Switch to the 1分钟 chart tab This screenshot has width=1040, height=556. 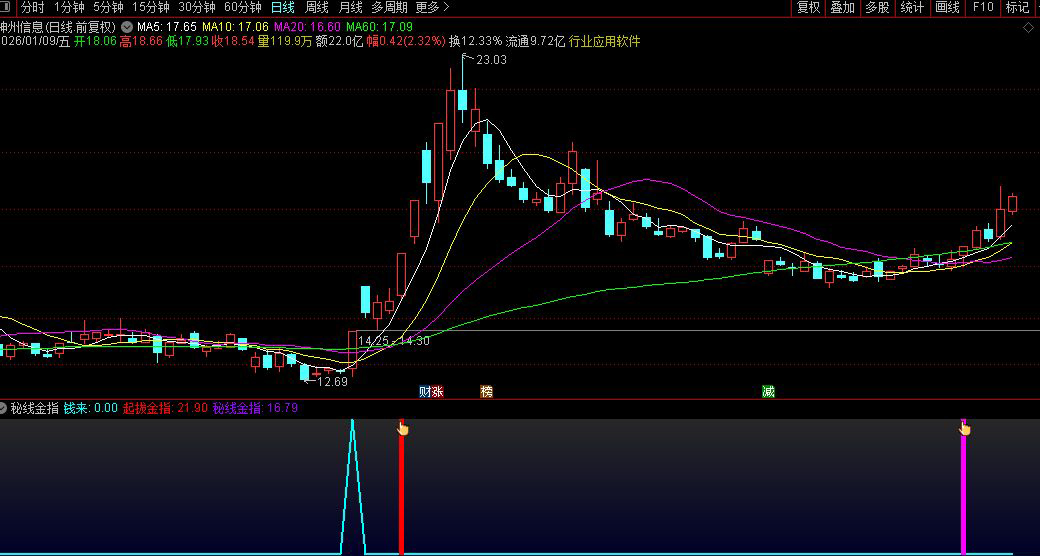[69, 8]
